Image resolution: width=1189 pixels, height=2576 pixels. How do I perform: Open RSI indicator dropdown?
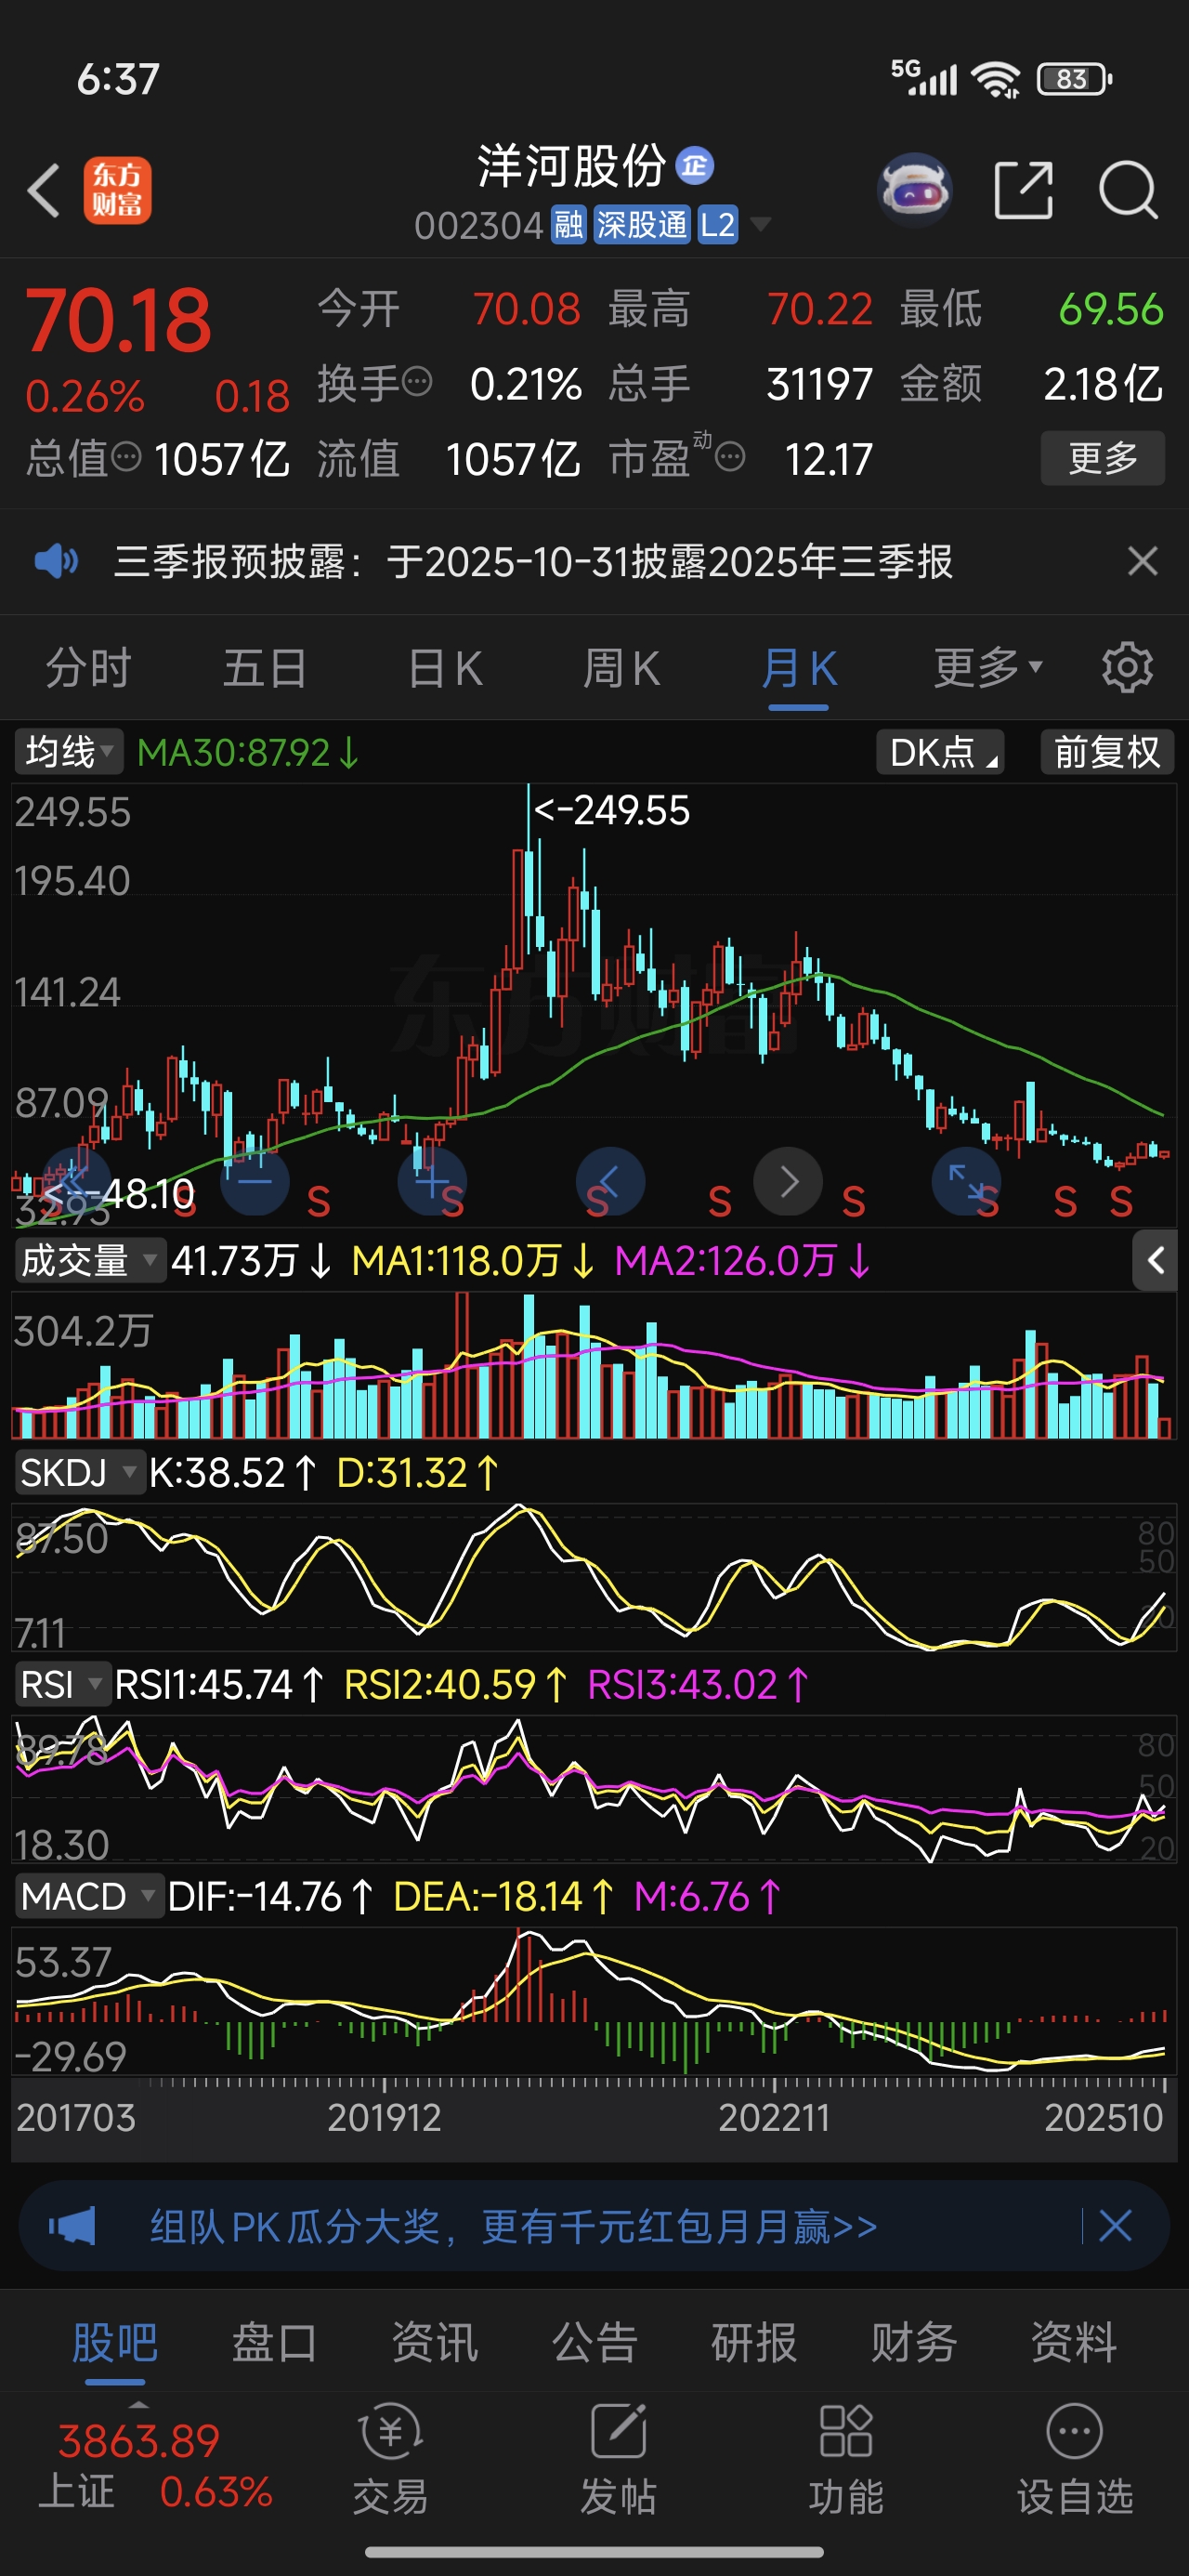[x=61, y=1684]
